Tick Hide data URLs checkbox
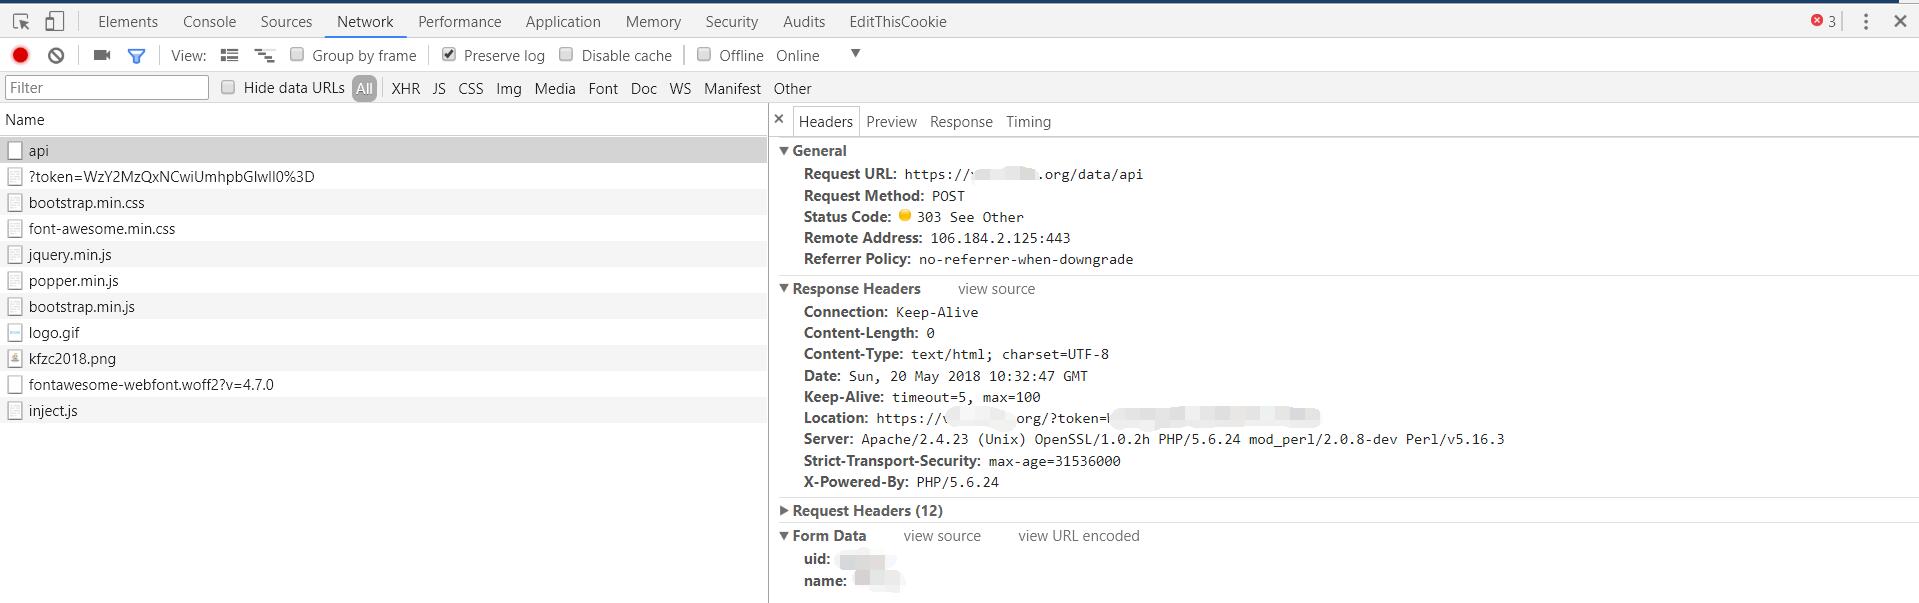This screenshot has width=1919, height=603. tap(228, 87)
